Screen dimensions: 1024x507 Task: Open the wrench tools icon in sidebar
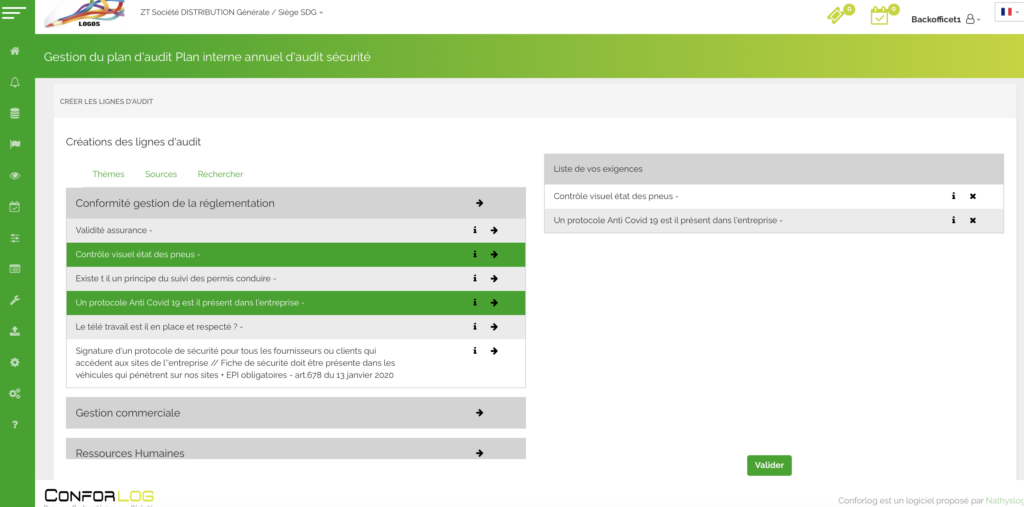coord(14,300)
